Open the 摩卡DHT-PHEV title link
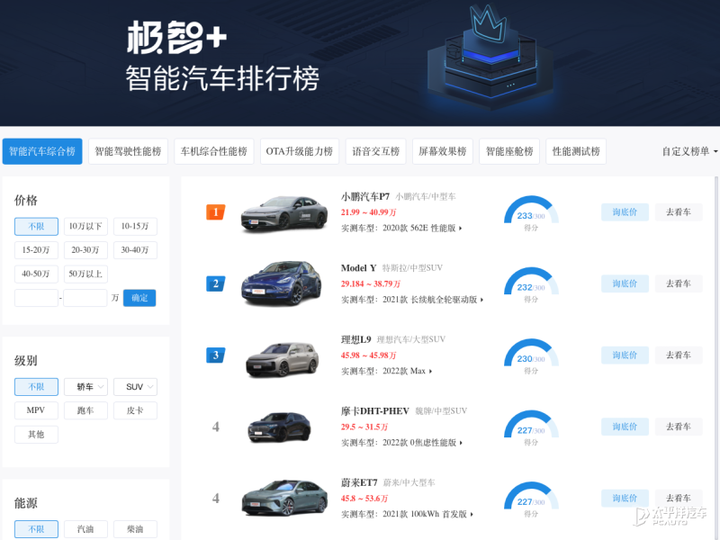Screen dimensions: 720x540 tap(375, 411)
